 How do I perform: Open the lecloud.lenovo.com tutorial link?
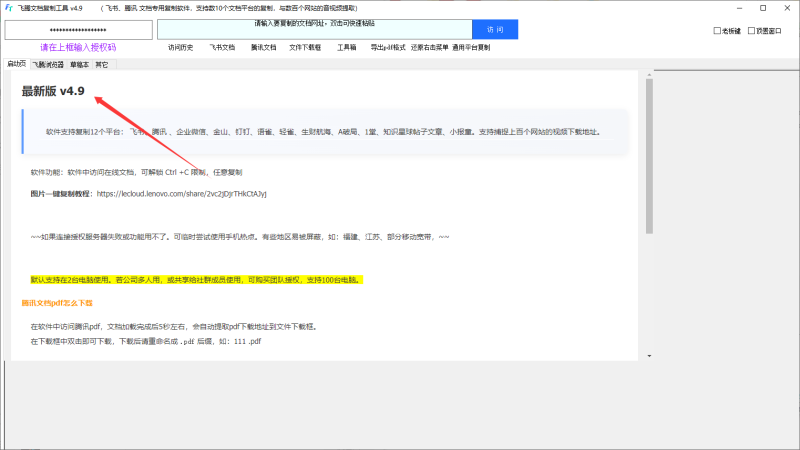tap(181, 193)
